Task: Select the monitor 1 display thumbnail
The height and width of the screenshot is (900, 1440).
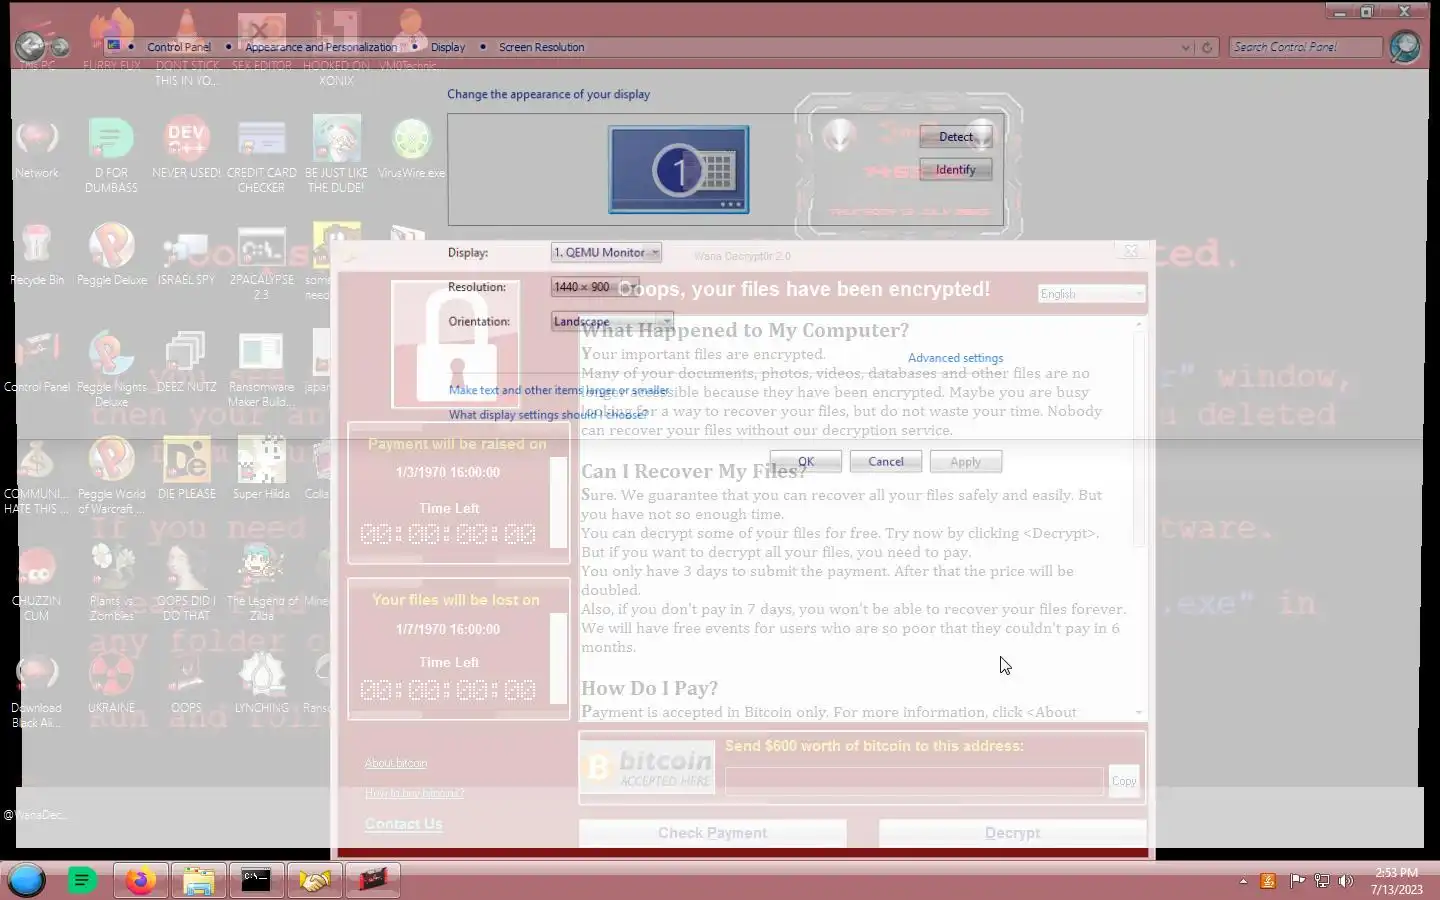Action: 679,170
